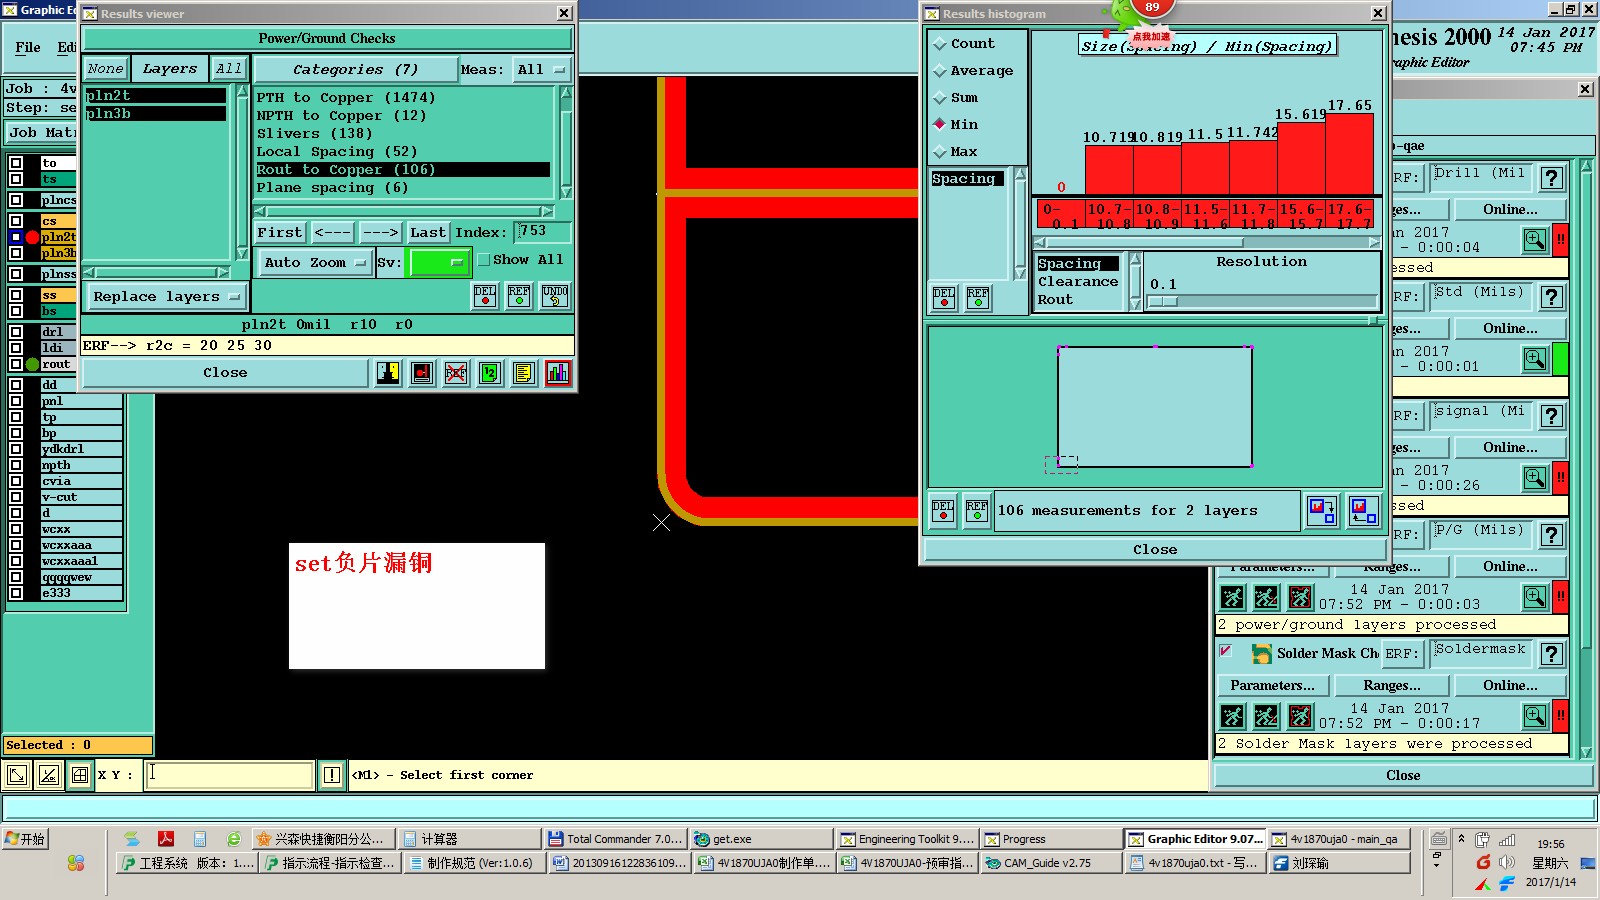1600x900 pixels.
Task: Open the green Sv dropdown
Action: tap(439, 262)
